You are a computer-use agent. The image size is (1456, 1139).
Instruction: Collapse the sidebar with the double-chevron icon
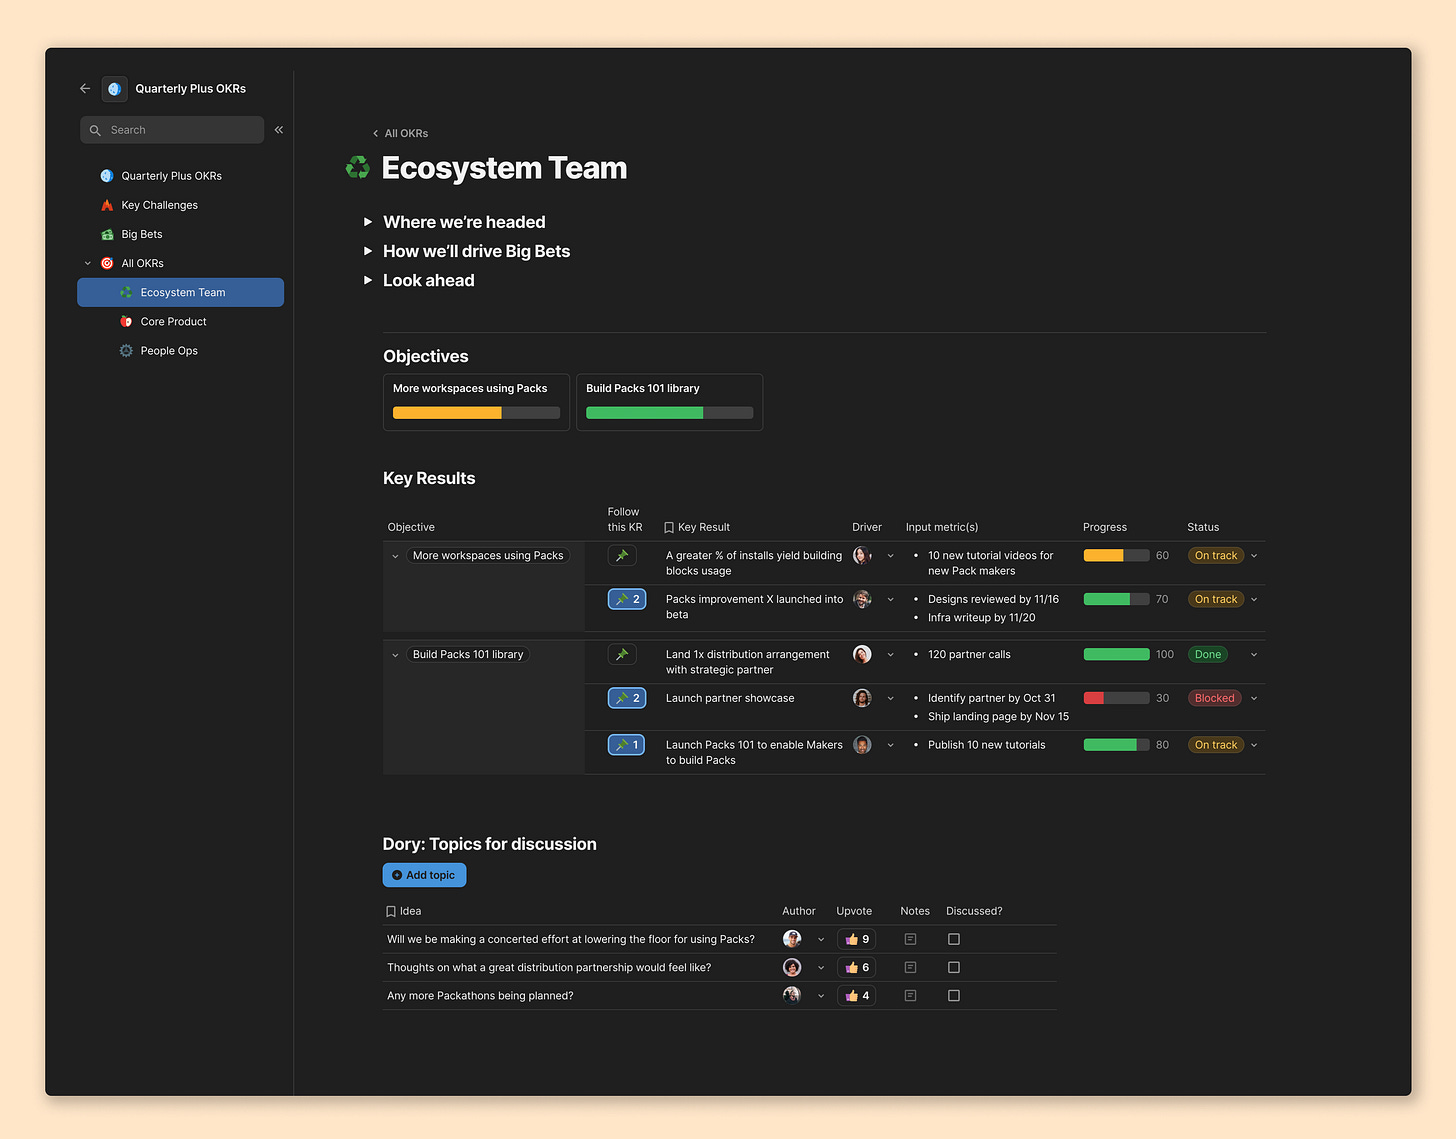(x=278, y=129)
